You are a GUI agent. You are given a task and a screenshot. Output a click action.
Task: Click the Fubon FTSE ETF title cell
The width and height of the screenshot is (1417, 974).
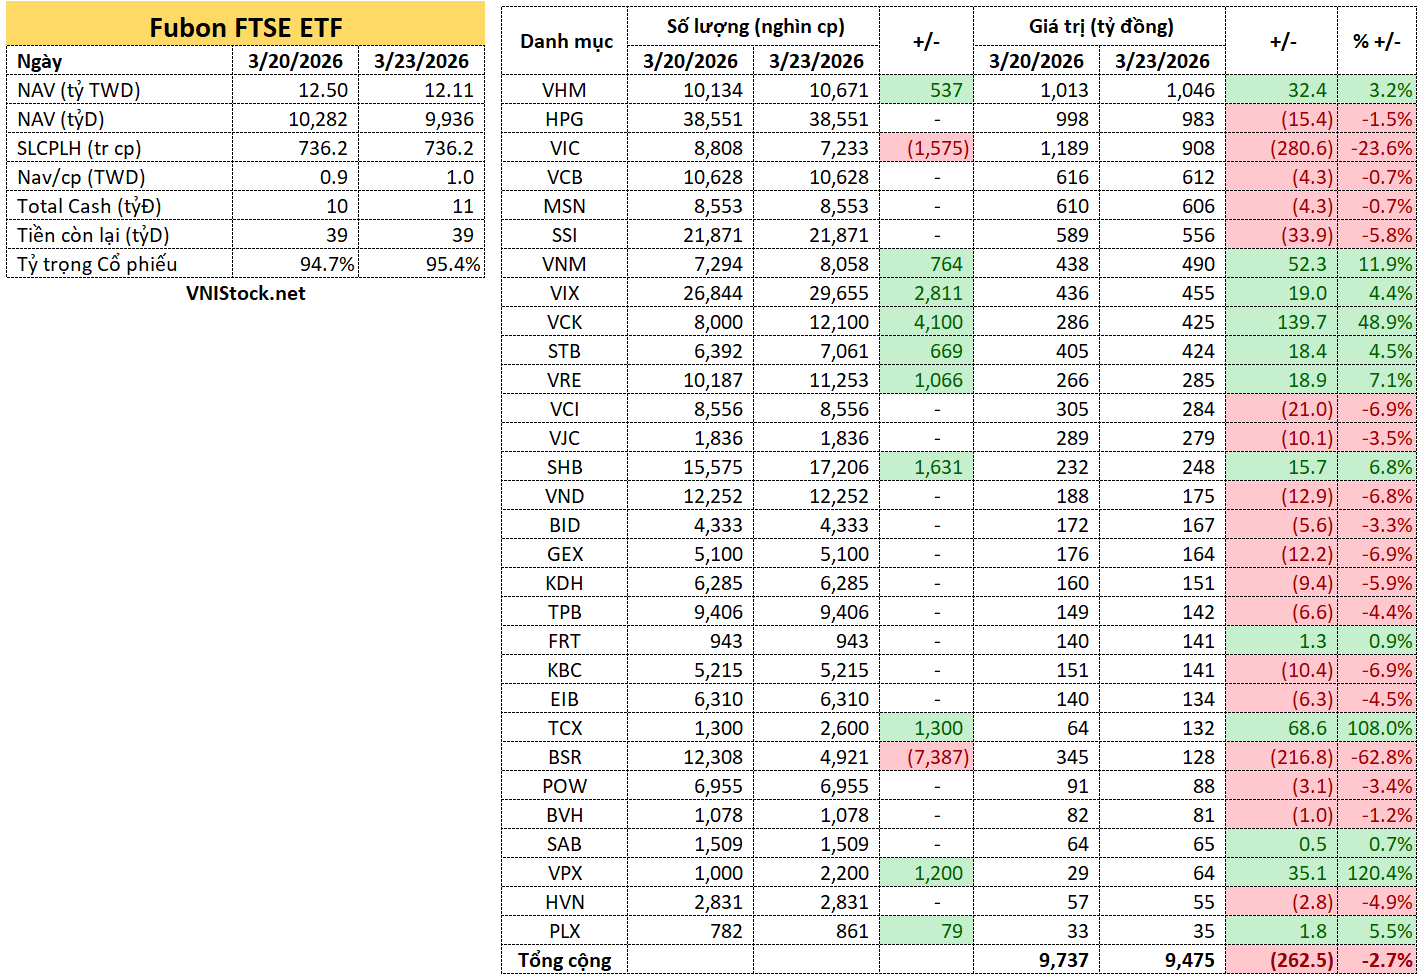(x=245, y=27)
